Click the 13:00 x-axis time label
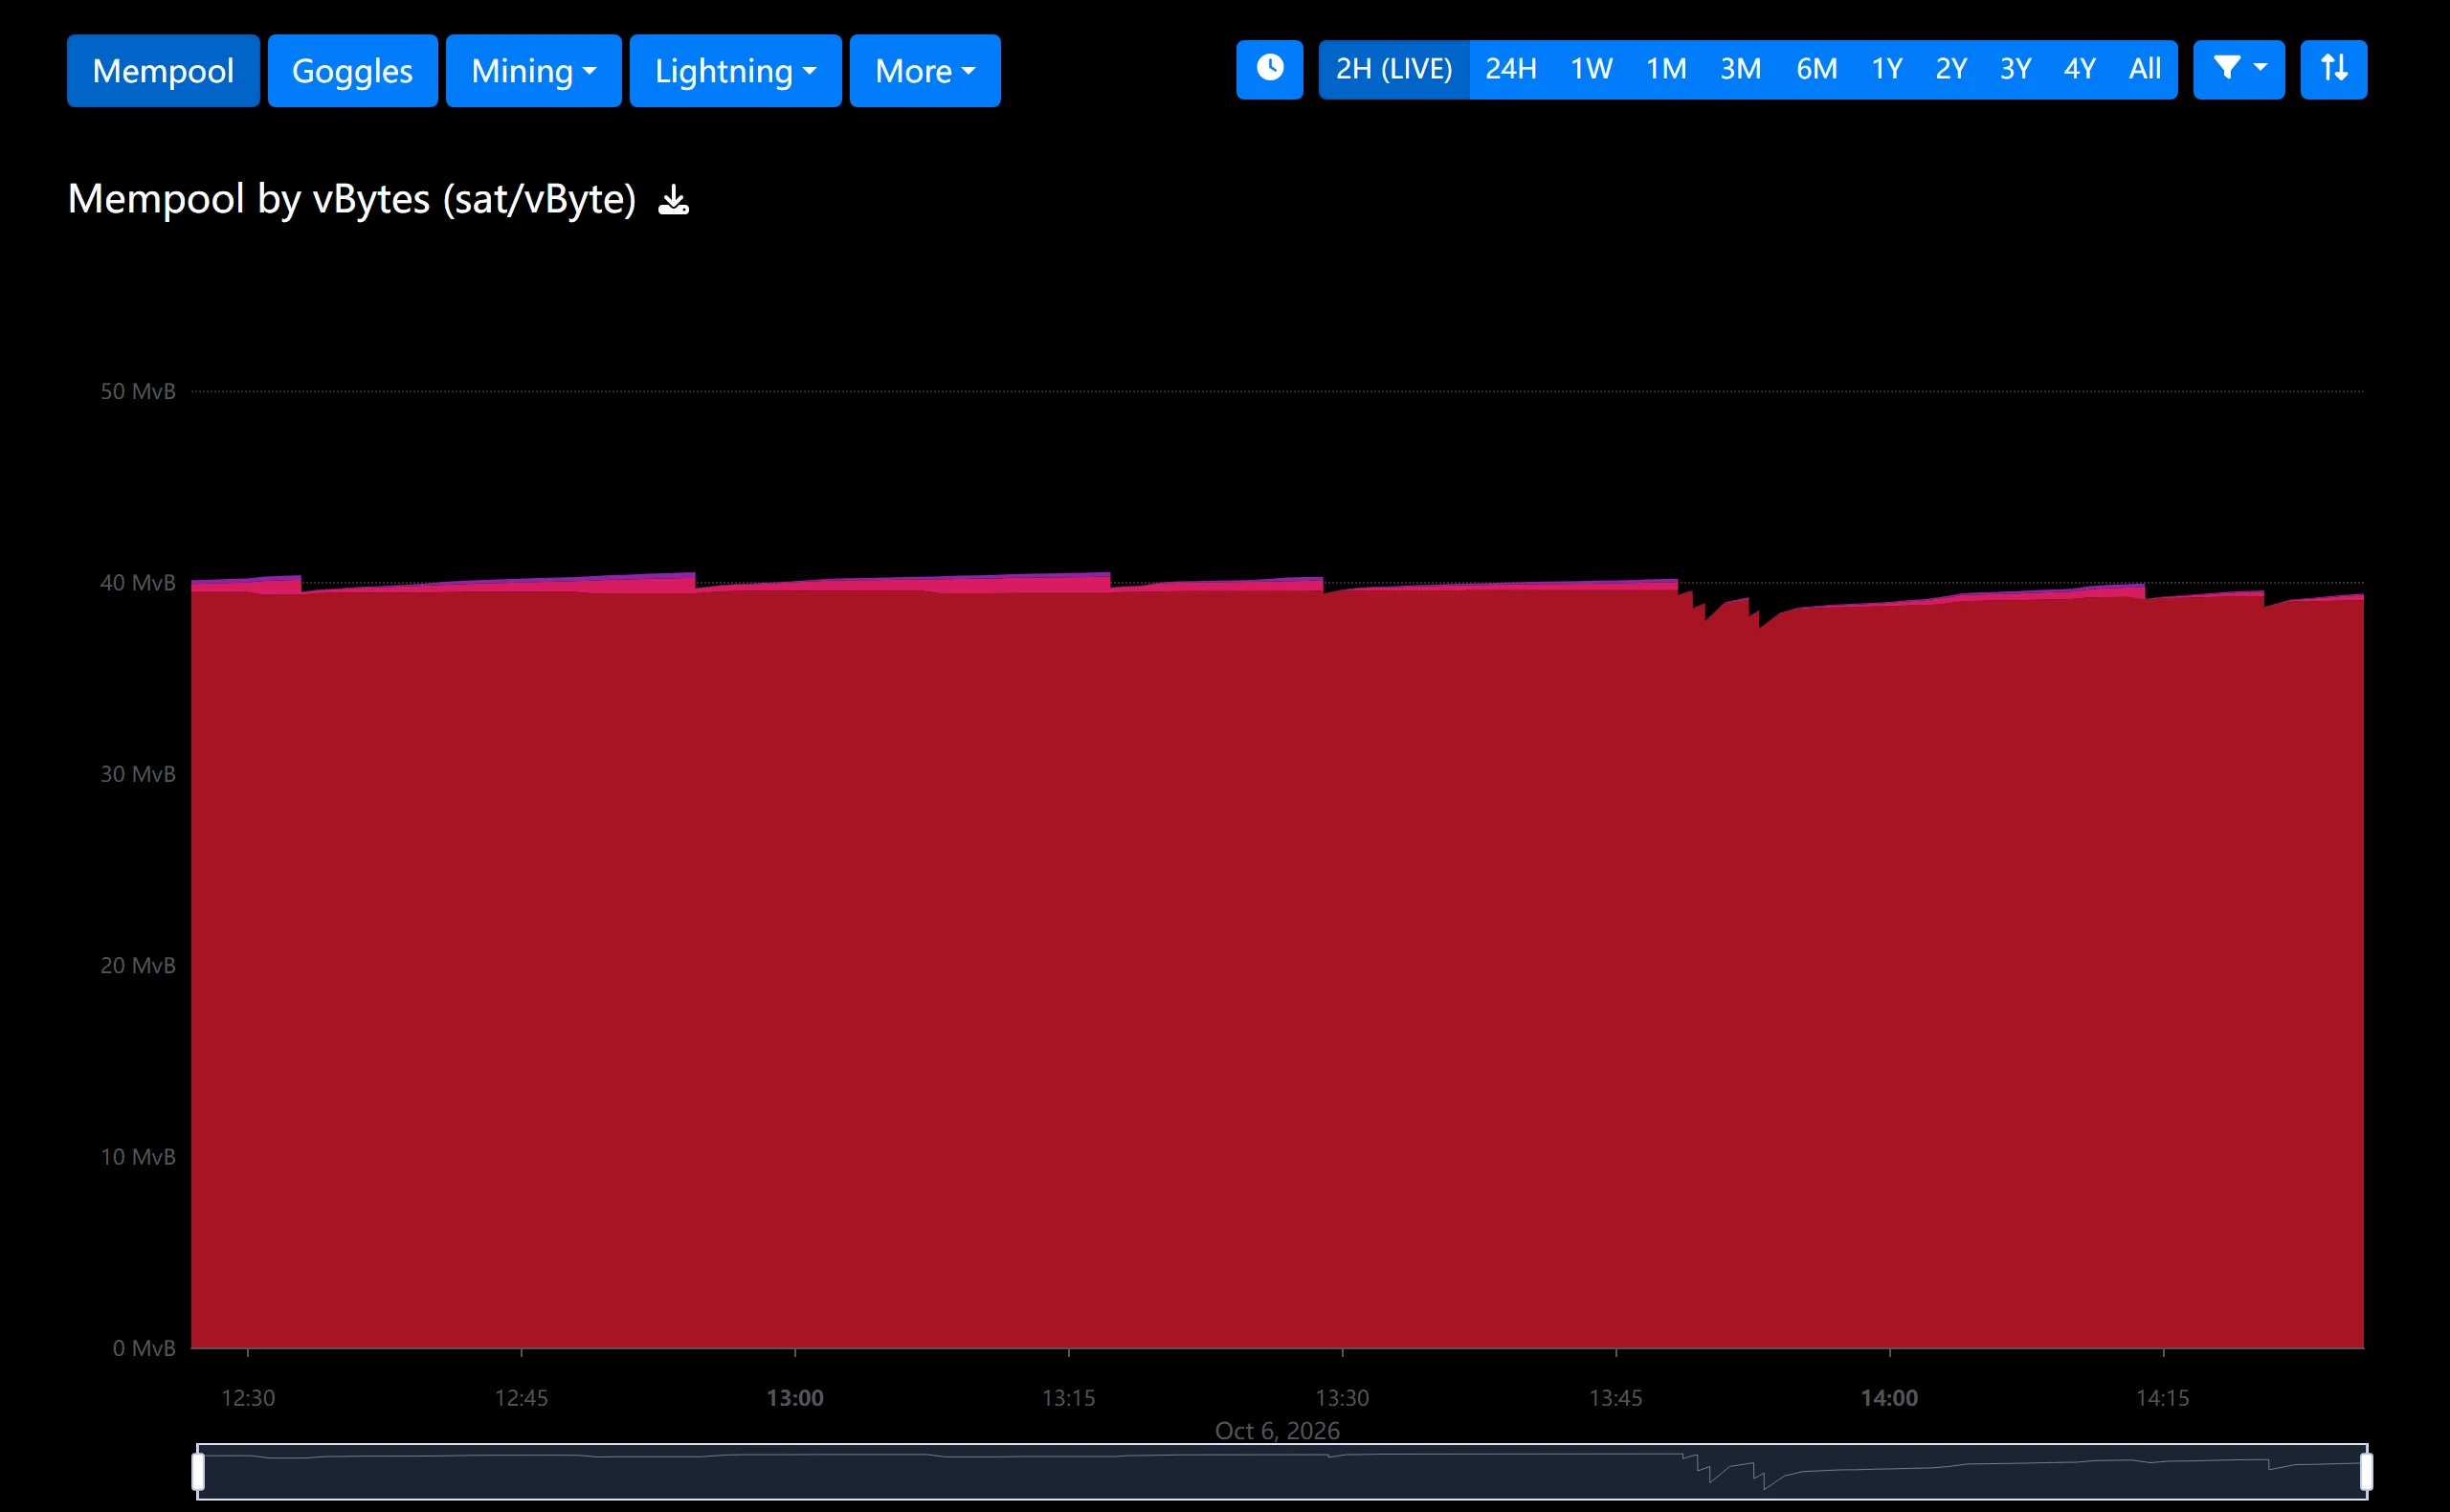Screen dimensions: 2450x1512 coord(795,1398)
